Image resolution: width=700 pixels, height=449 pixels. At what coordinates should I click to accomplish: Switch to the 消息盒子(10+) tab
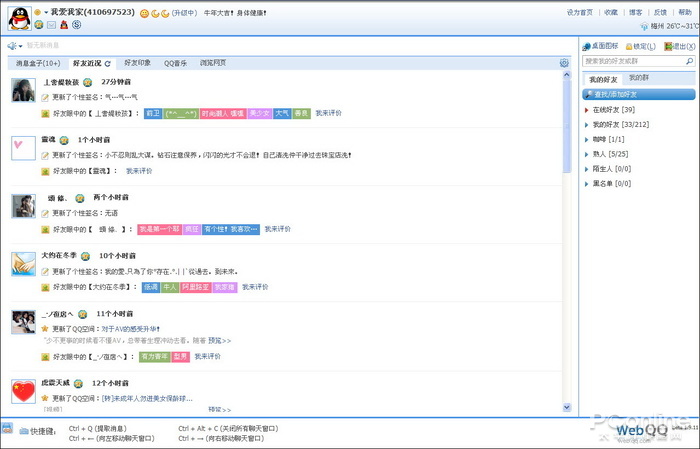pos(38,63)
